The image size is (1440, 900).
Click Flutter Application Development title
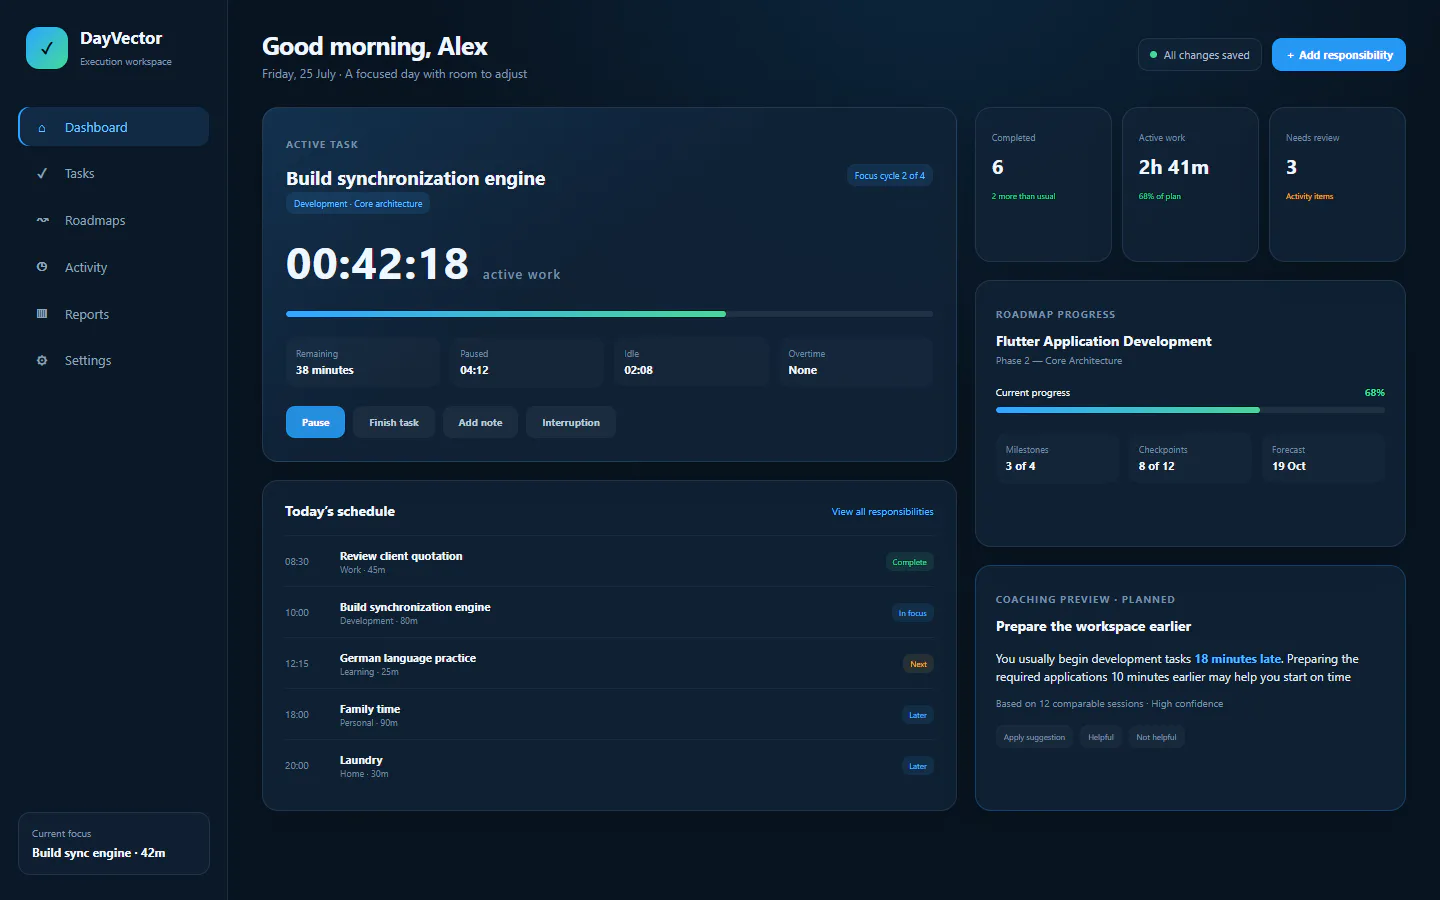(1103, 342)
